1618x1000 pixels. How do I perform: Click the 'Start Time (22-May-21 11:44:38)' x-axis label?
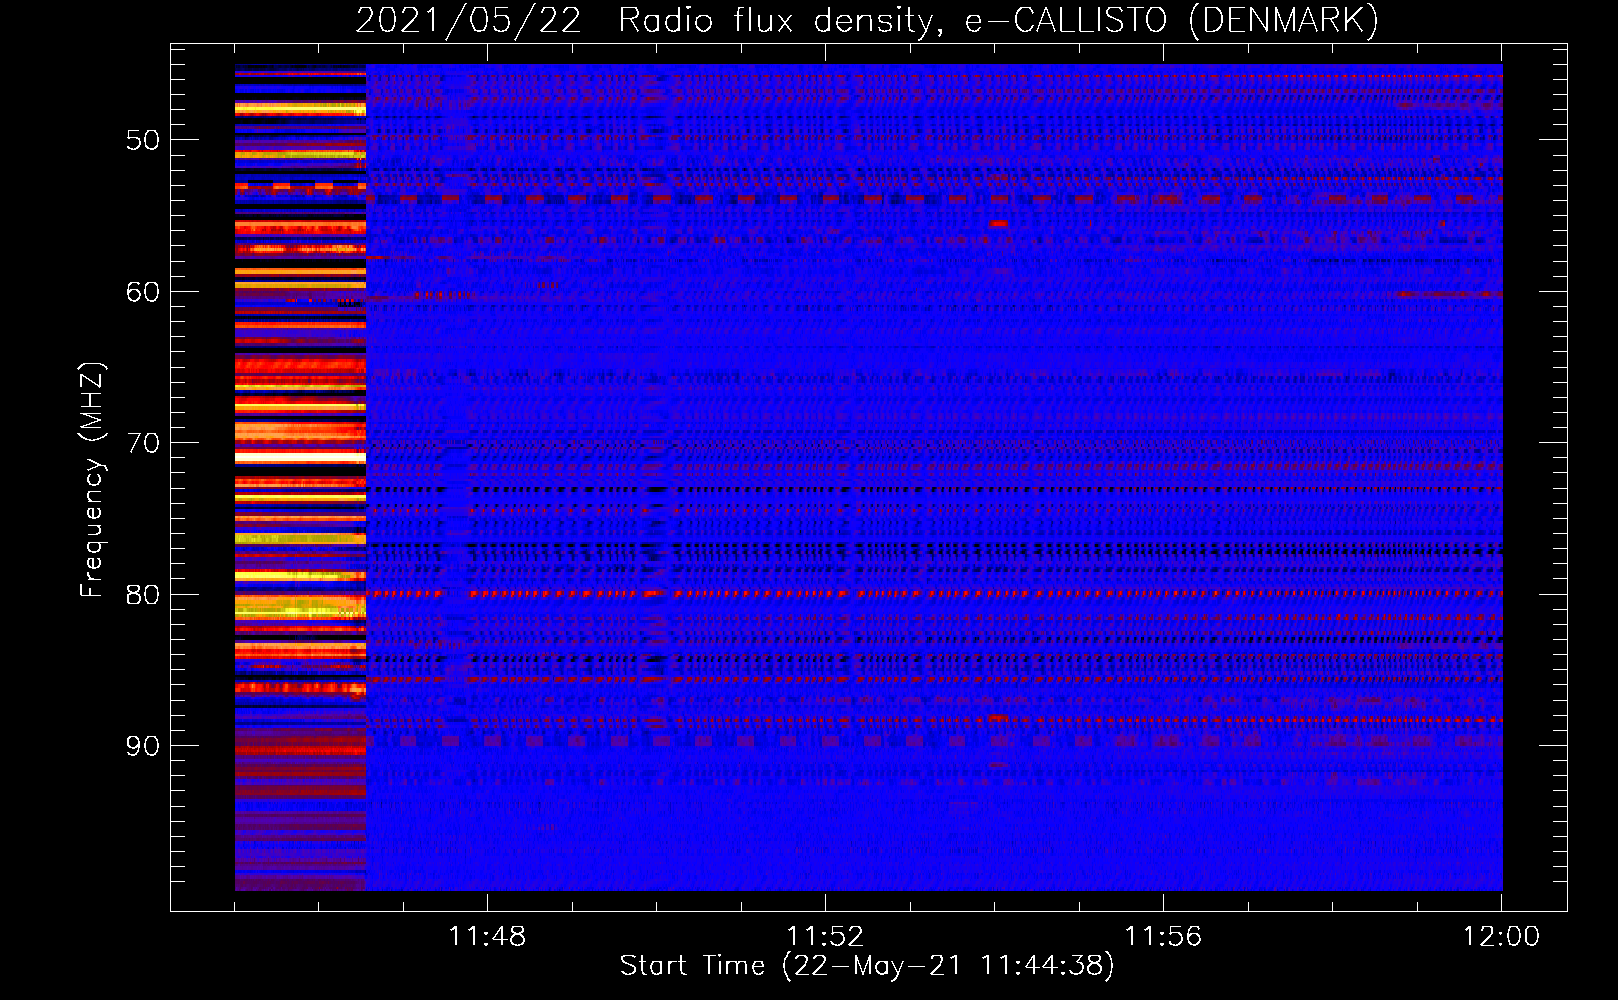[x=866, y=966]
